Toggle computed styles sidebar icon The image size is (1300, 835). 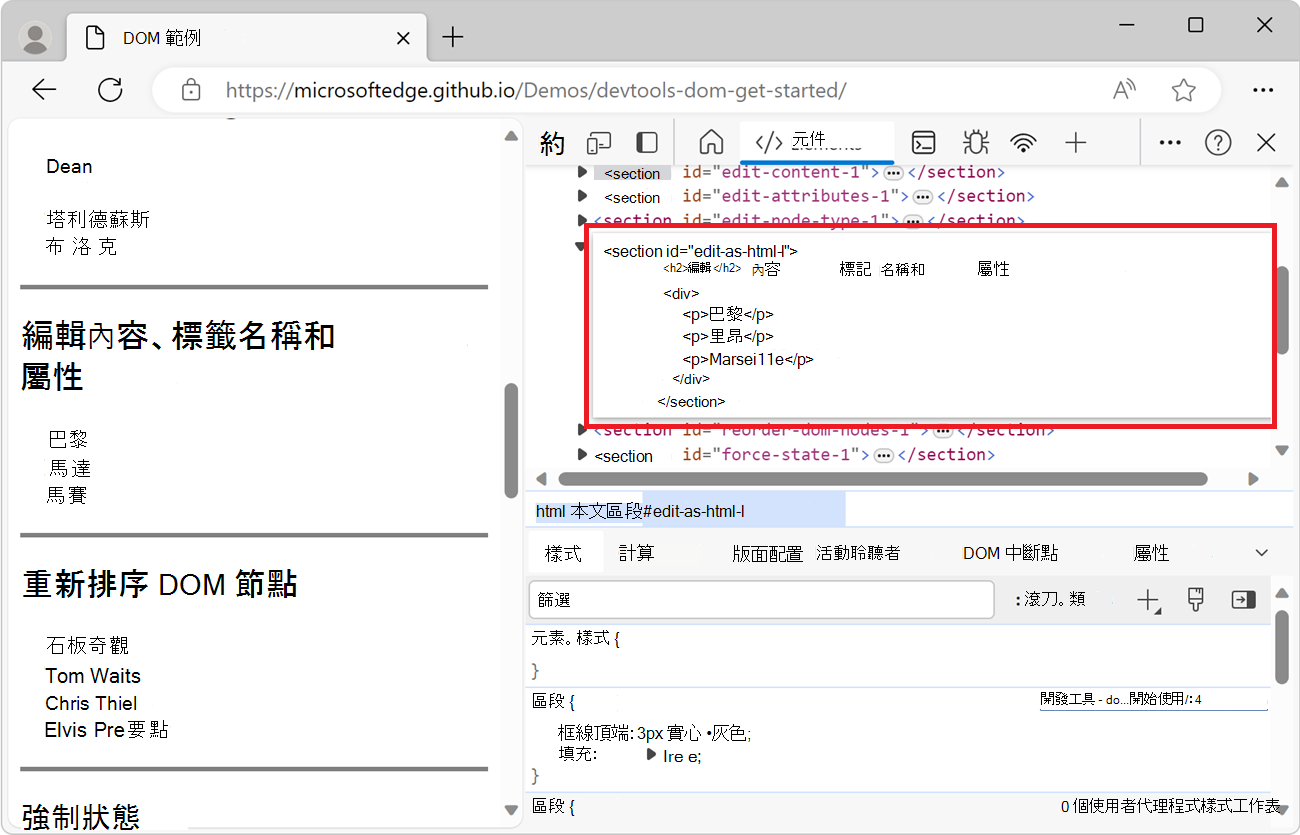pos(1243,600)
